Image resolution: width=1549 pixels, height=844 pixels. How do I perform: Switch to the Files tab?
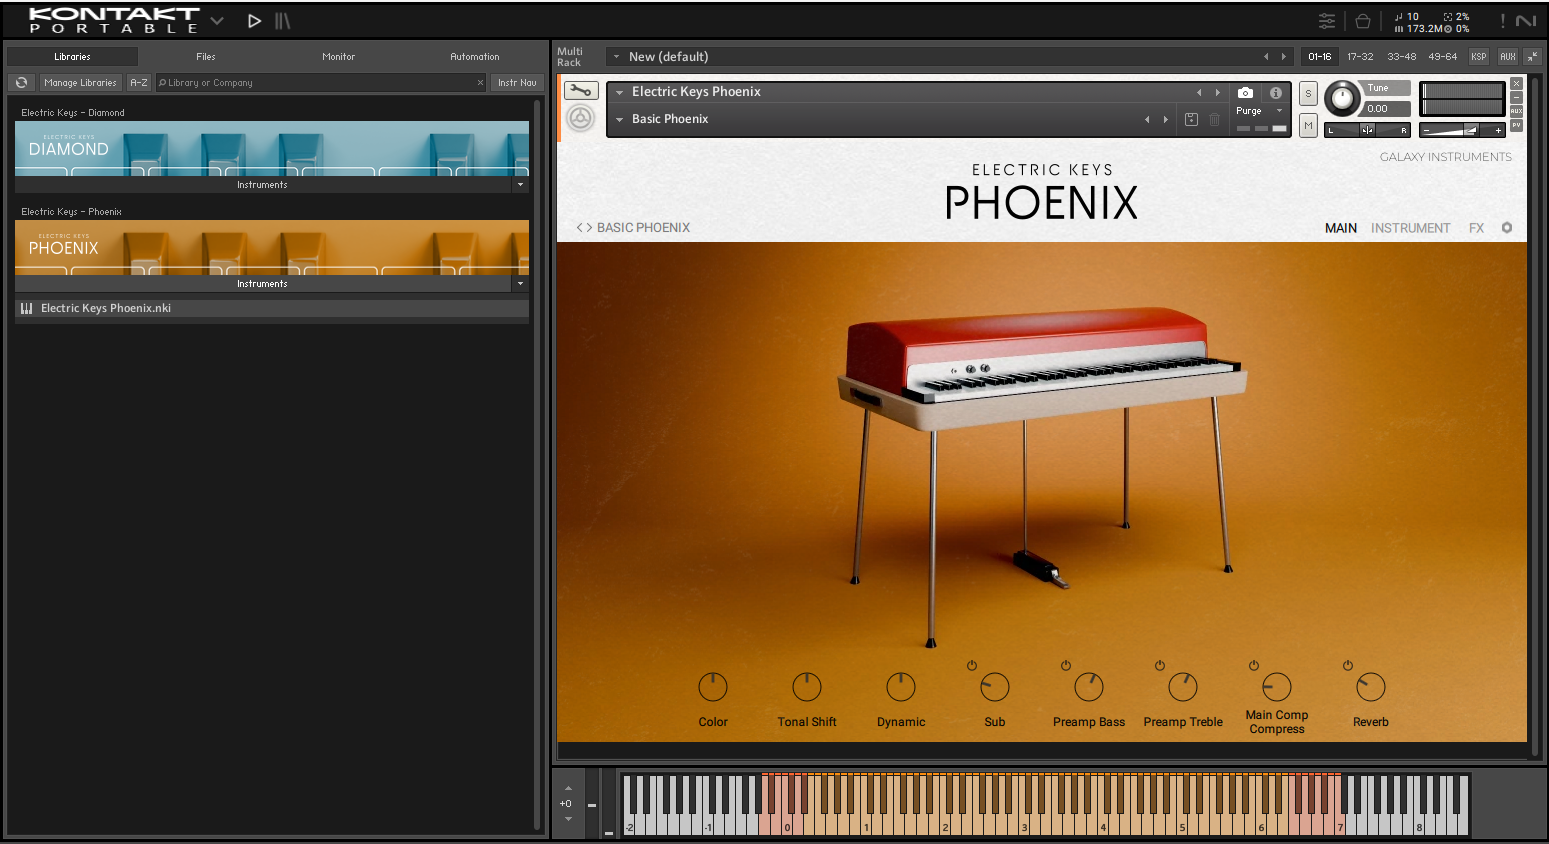point(205,57)
